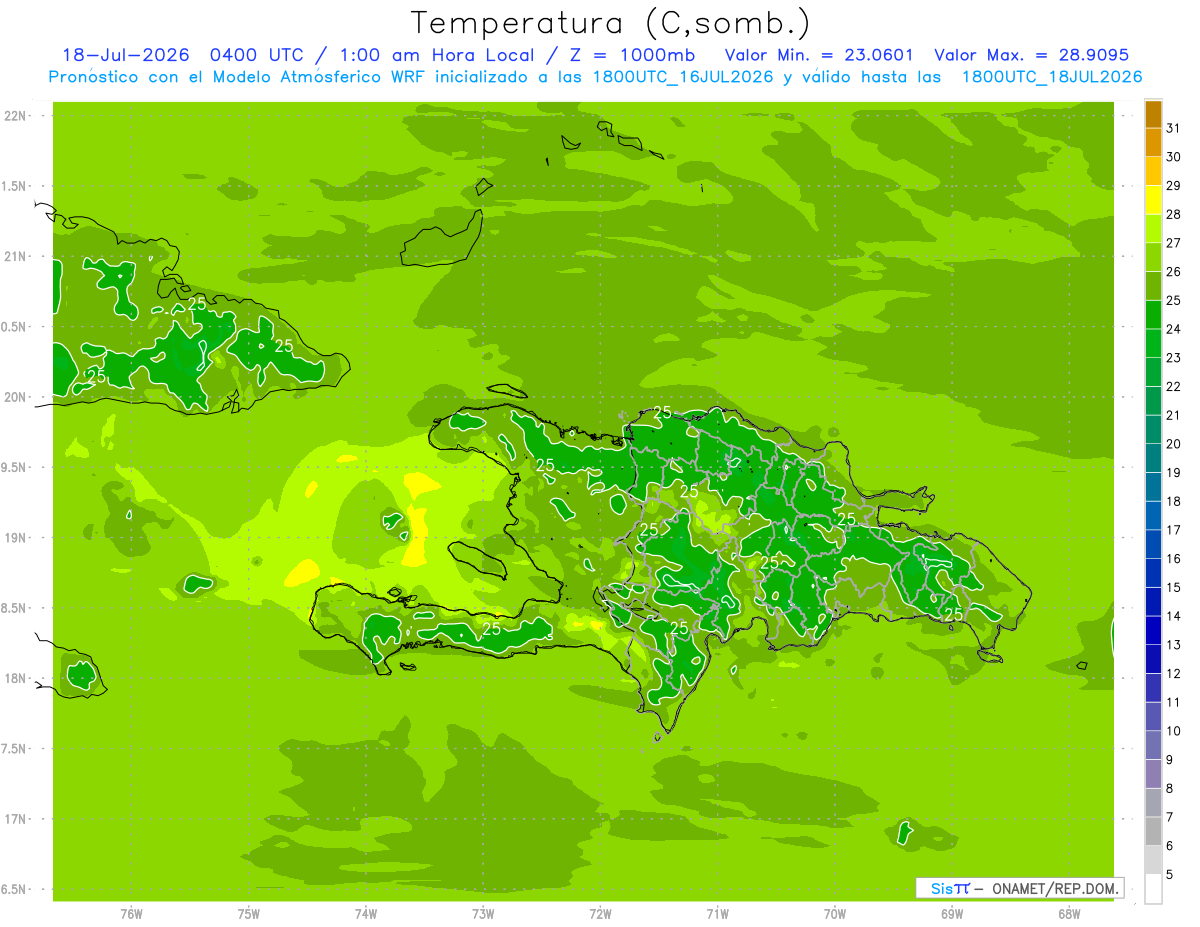
Task: Click the '72W' longitude axis label
Action: pos(600,914)
